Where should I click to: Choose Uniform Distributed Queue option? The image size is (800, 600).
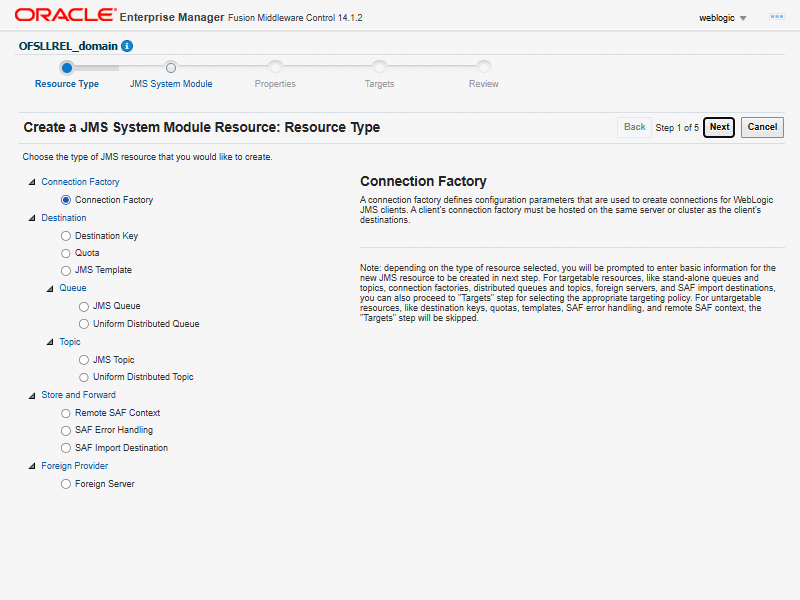[84, 324]
